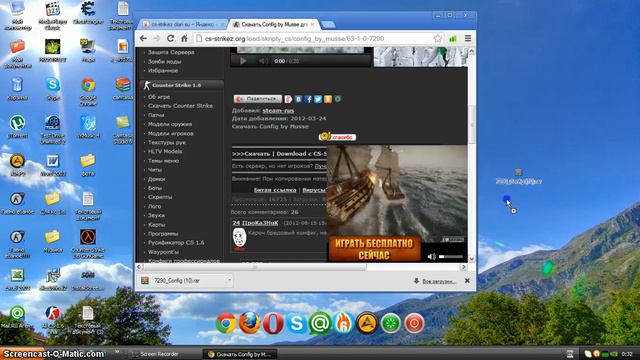Select the Скачать Config by Musse tab

coord(273,24)
